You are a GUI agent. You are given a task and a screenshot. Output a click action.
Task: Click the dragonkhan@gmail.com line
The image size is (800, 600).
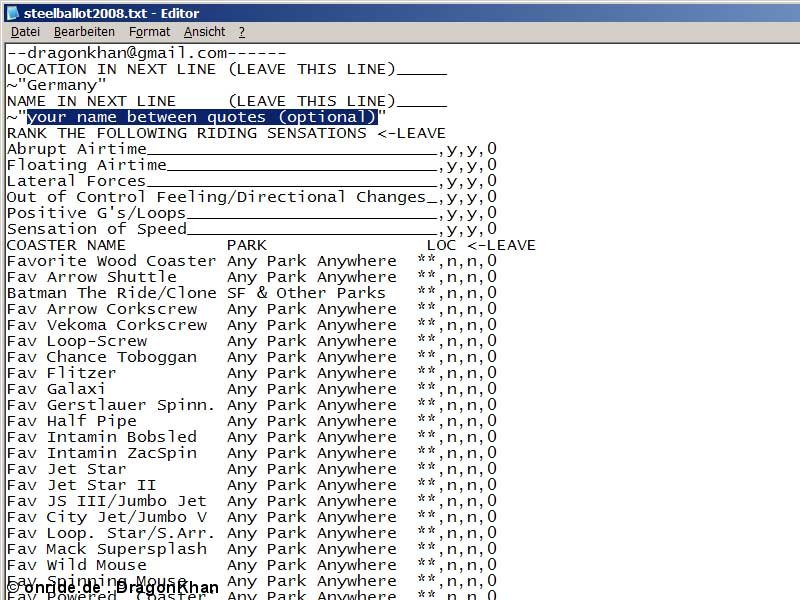click(x=146, y=53)
